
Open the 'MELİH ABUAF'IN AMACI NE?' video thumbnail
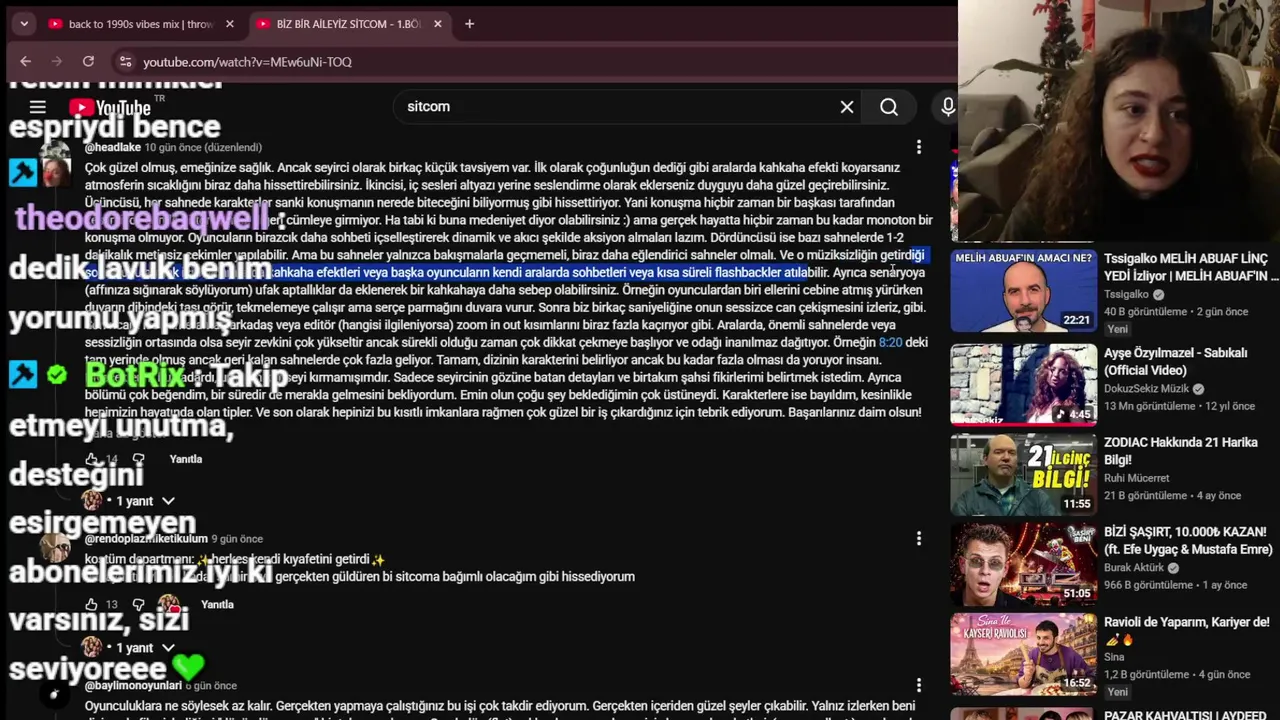[1023, 291]
